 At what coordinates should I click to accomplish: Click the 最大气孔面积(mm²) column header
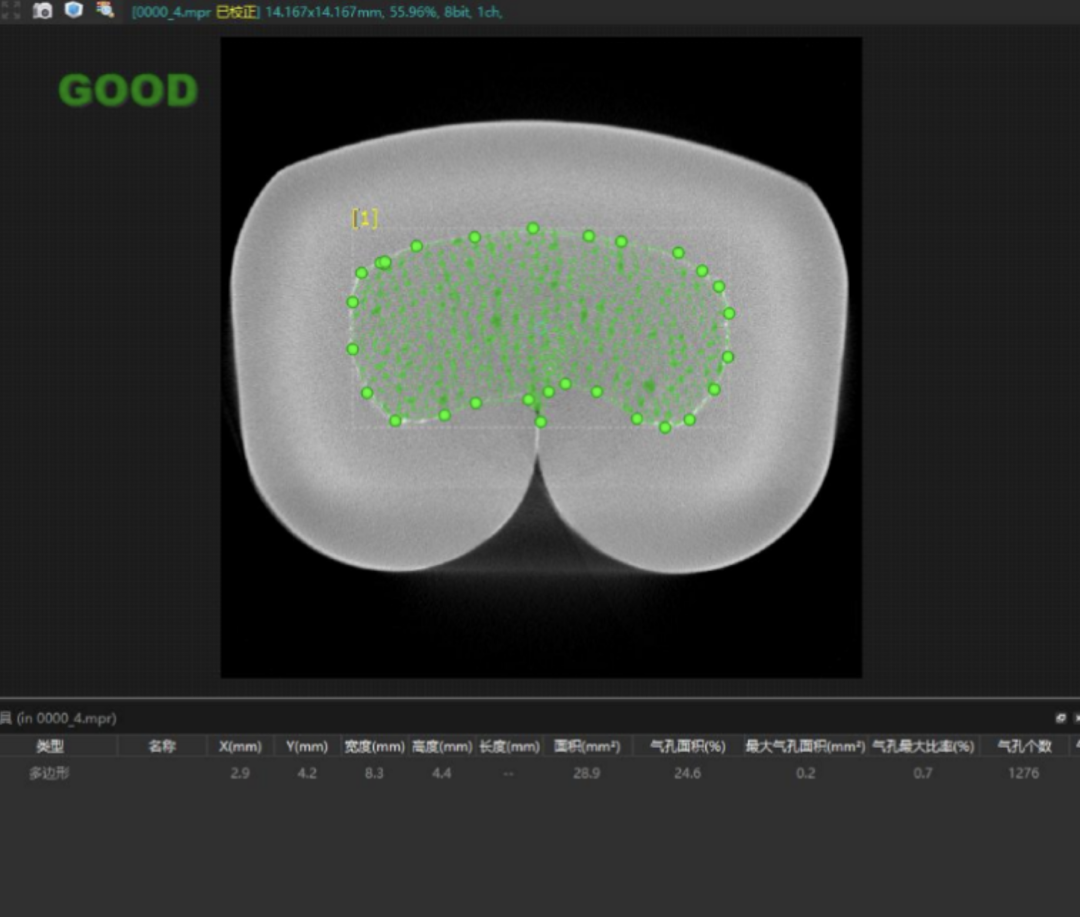coord(805,746)
